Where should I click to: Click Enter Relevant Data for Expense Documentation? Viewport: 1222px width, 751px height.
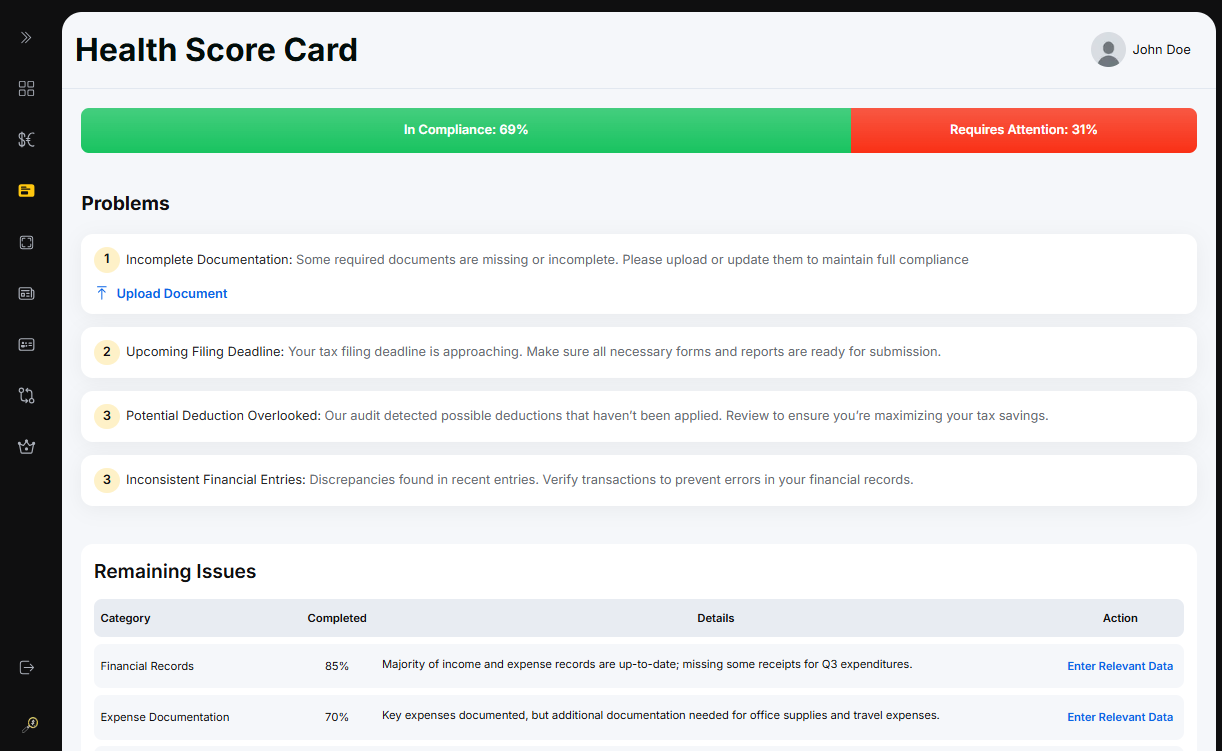click(1119, 717)
